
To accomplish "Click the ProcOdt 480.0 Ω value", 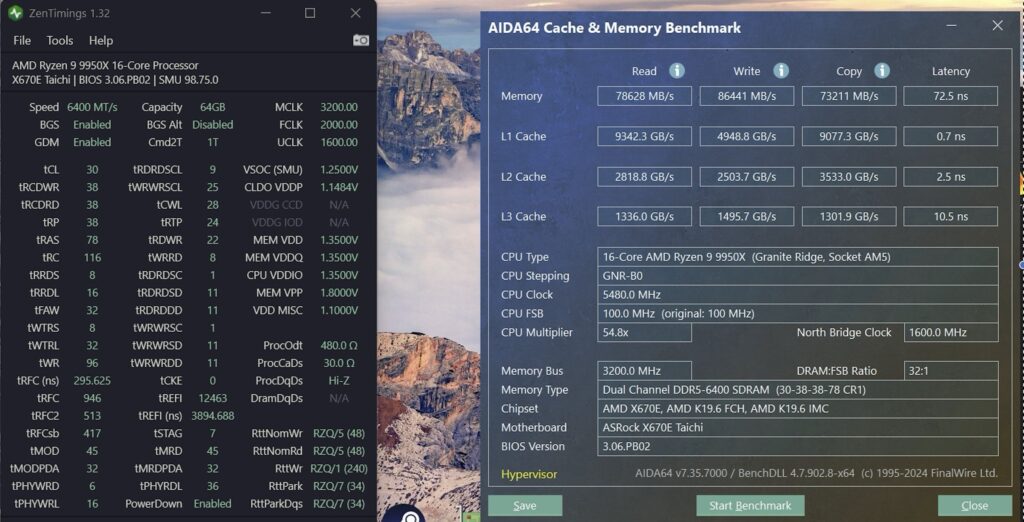I will pos(338,346).
